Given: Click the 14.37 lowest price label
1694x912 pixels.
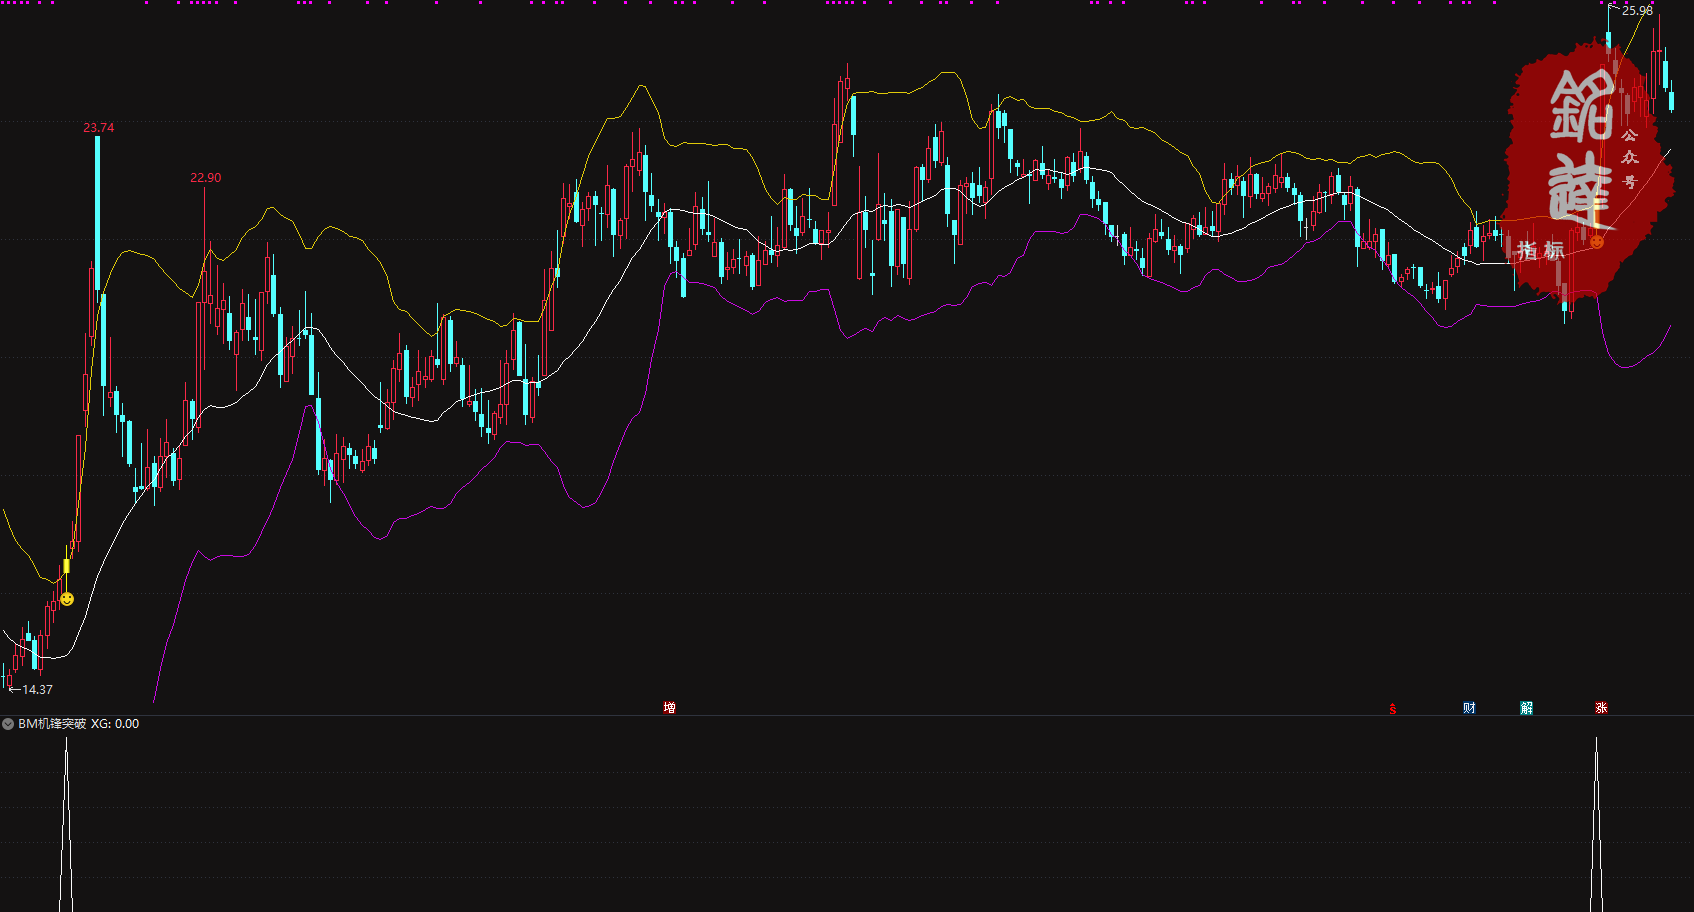Looking at the screenshot, I should pos(37,690).
